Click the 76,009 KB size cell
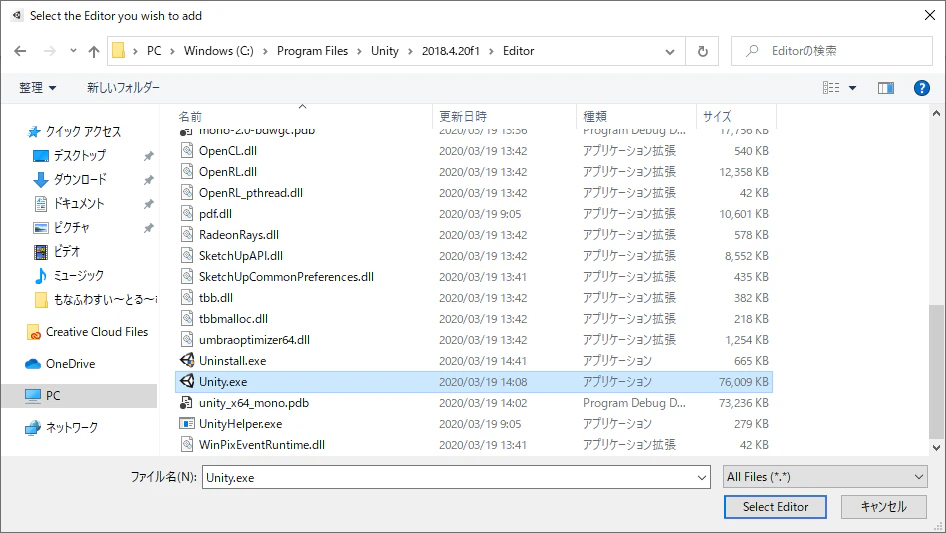Screen dimensions: 946x533 (743, 382)
